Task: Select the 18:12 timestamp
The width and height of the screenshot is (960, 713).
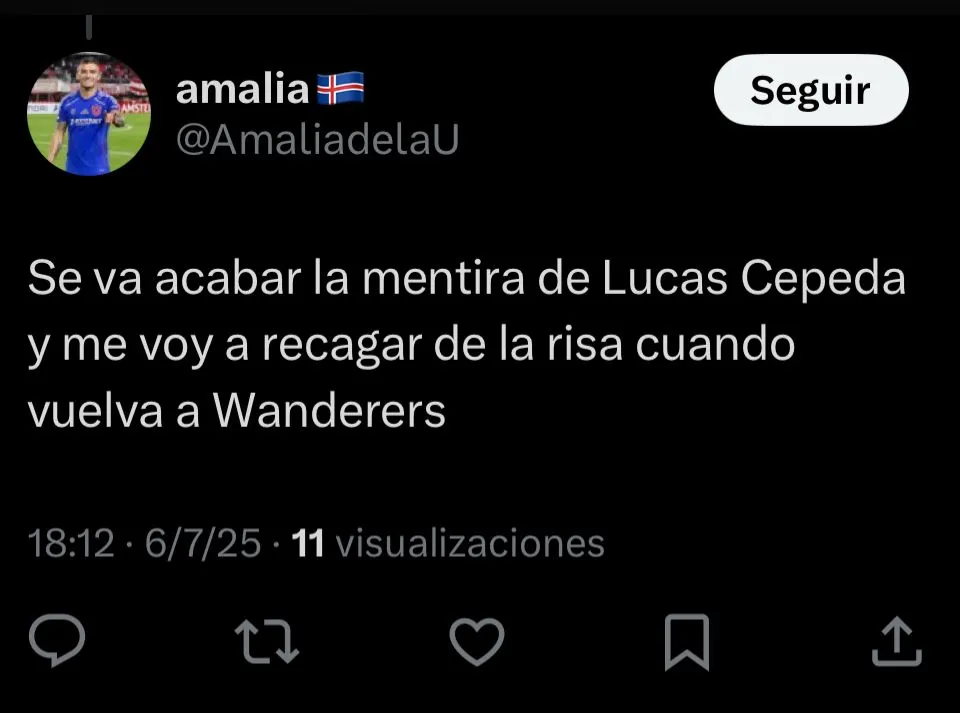Action: (71, 543)
